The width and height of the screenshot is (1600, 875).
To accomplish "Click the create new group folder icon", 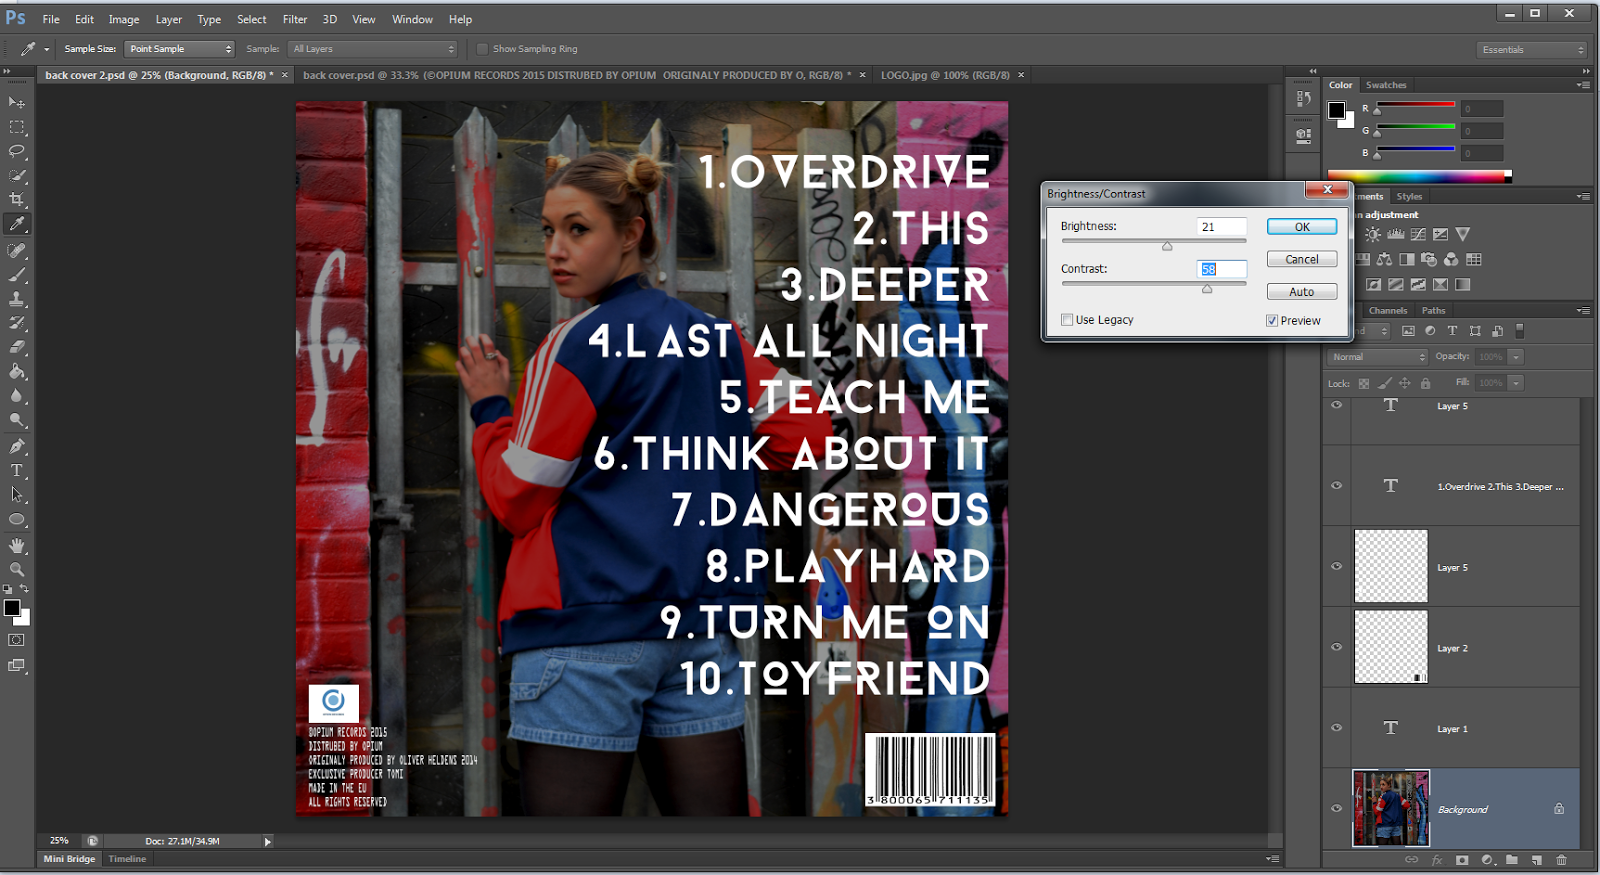I will pyautogui.click(x=1512, y=860).
